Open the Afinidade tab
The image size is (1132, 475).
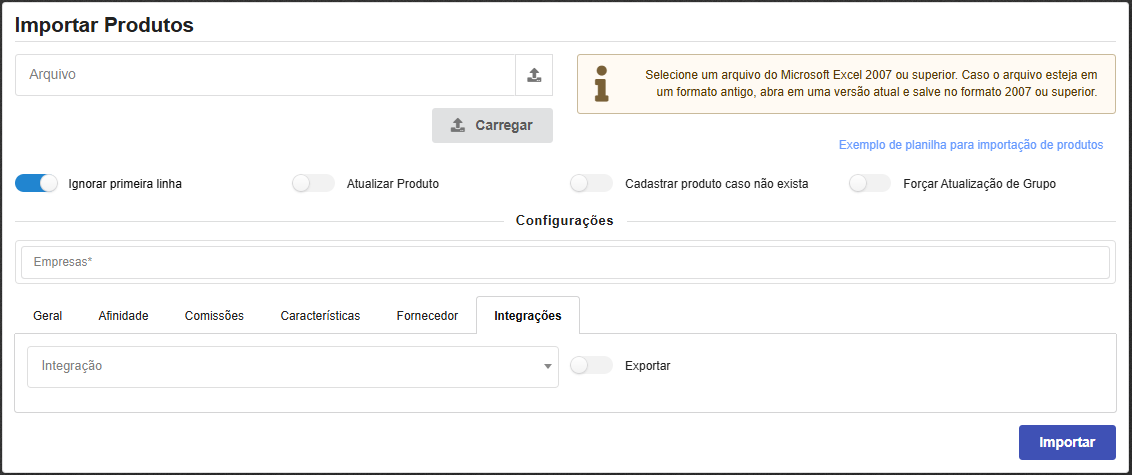123,315
